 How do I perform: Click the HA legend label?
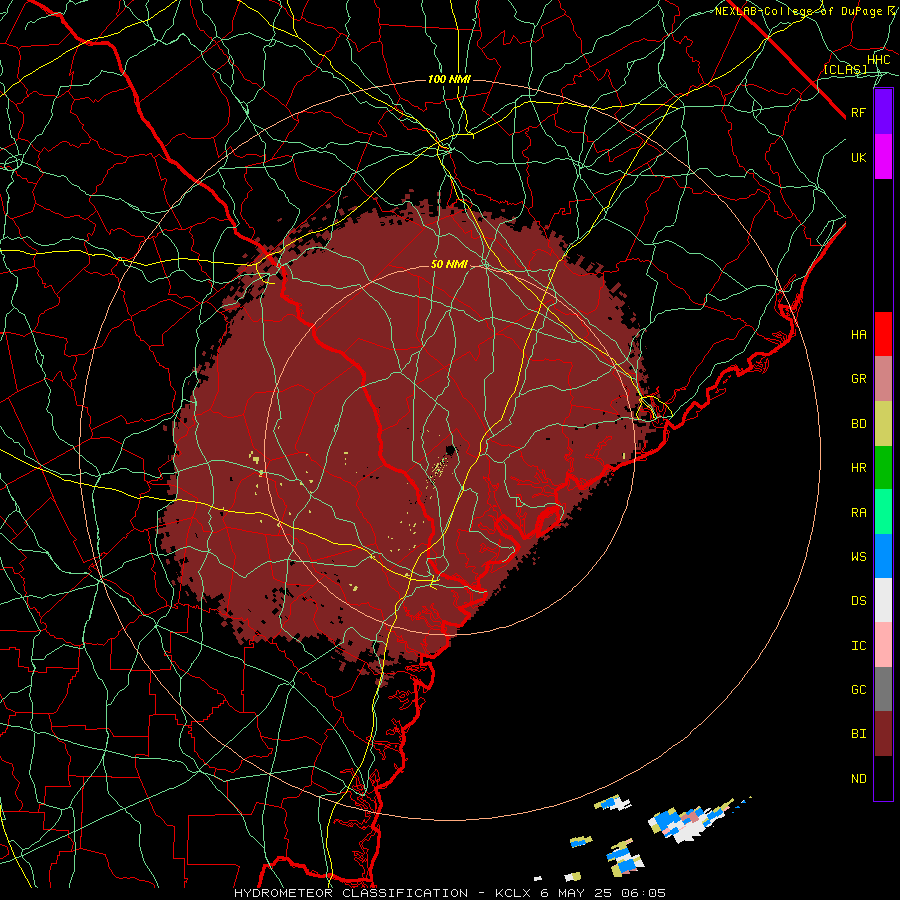coord(858,335)
